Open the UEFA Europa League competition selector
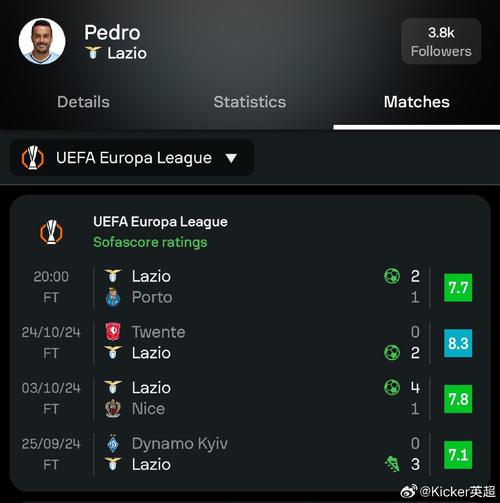 pyautogui.click(x=132, y=158)
